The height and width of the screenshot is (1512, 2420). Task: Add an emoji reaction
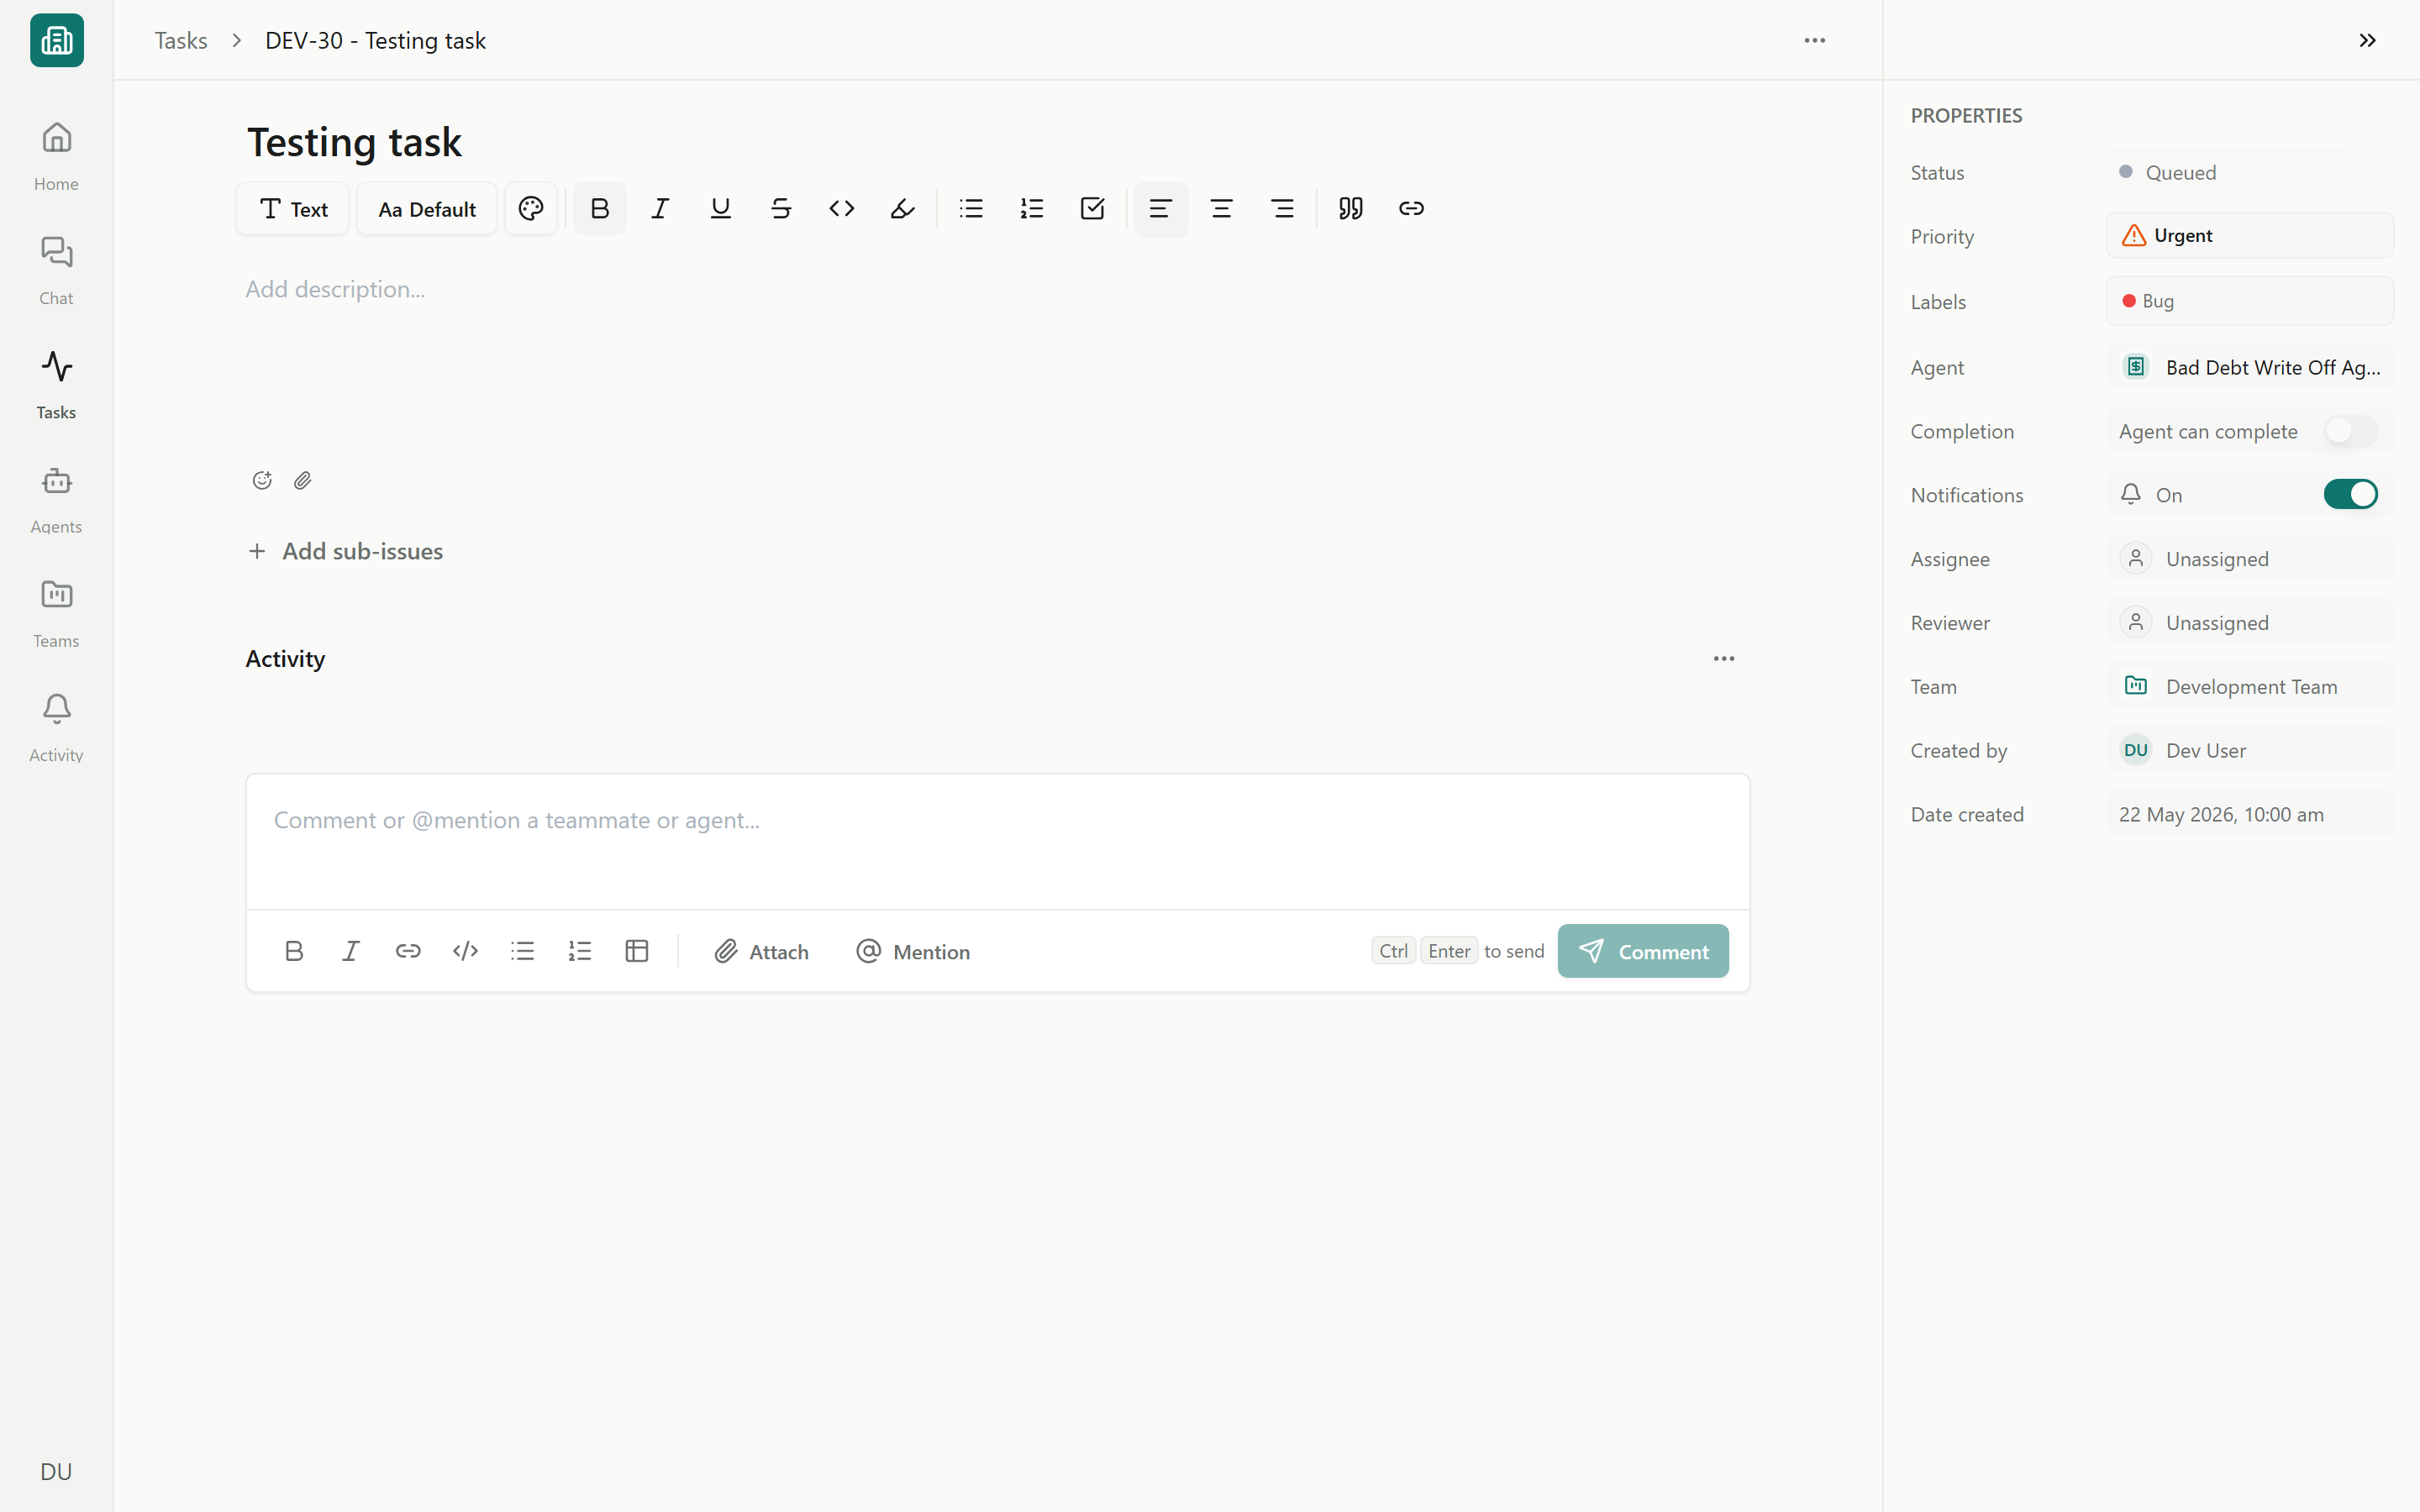262,480
